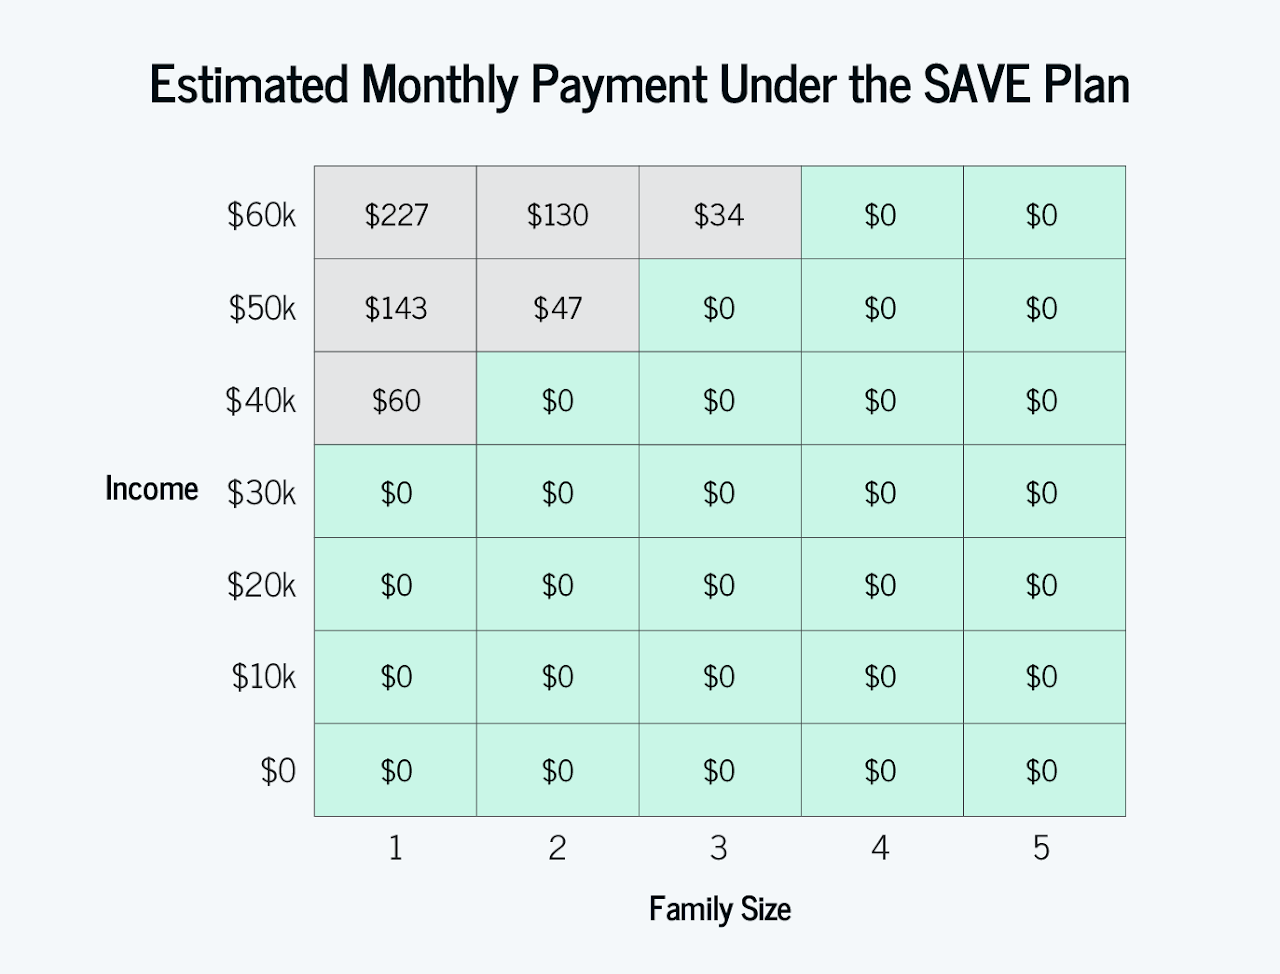Select the $60 payment cell
1280x974 pixels.
tap(396, 400)
